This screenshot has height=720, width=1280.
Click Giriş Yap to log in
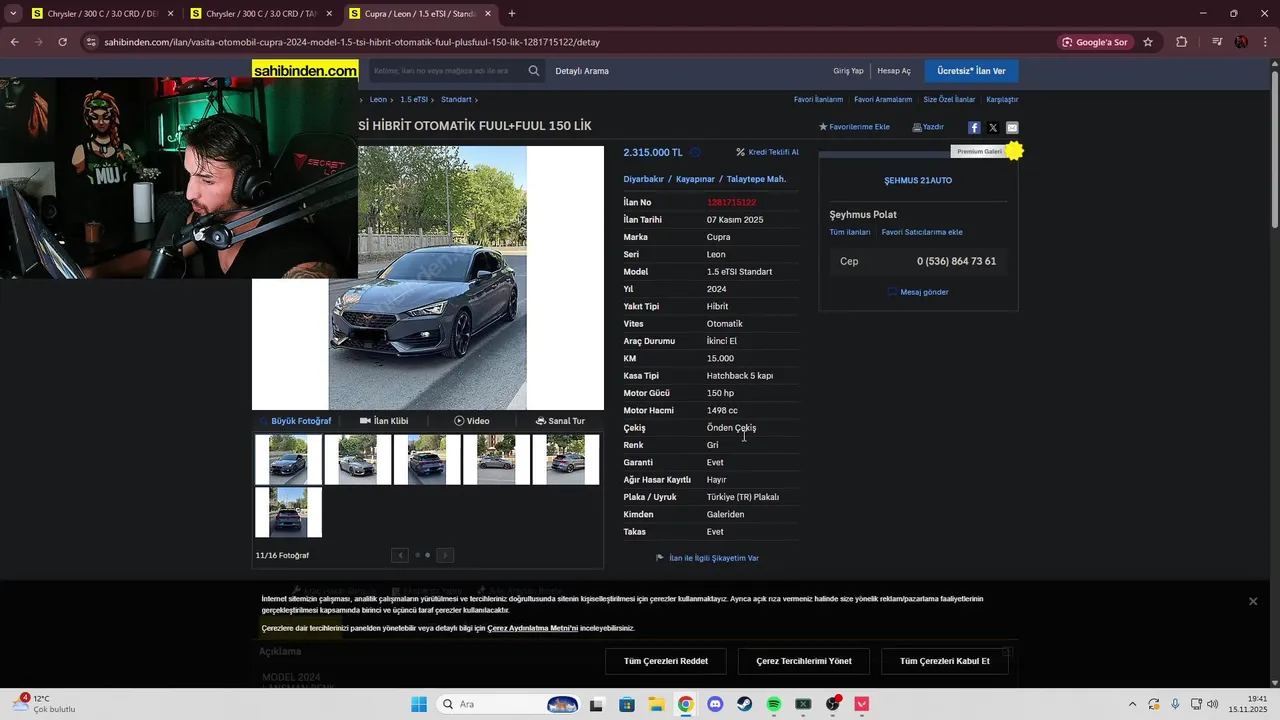click(x=848, y=71)
